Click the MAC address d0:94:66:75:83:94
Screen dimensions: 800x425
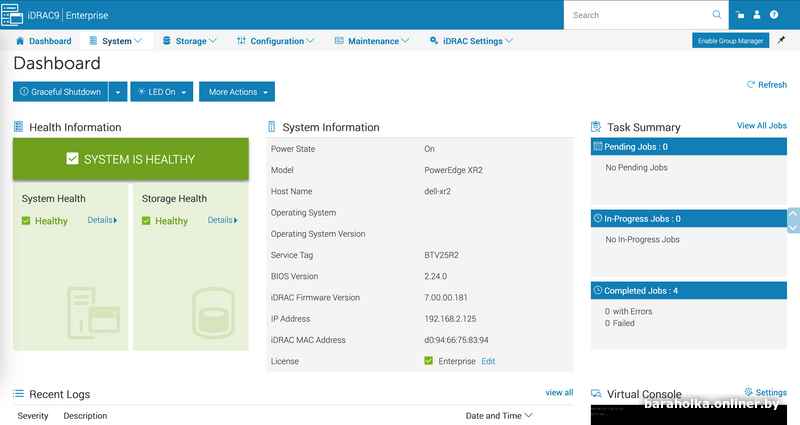click(457, 340)
